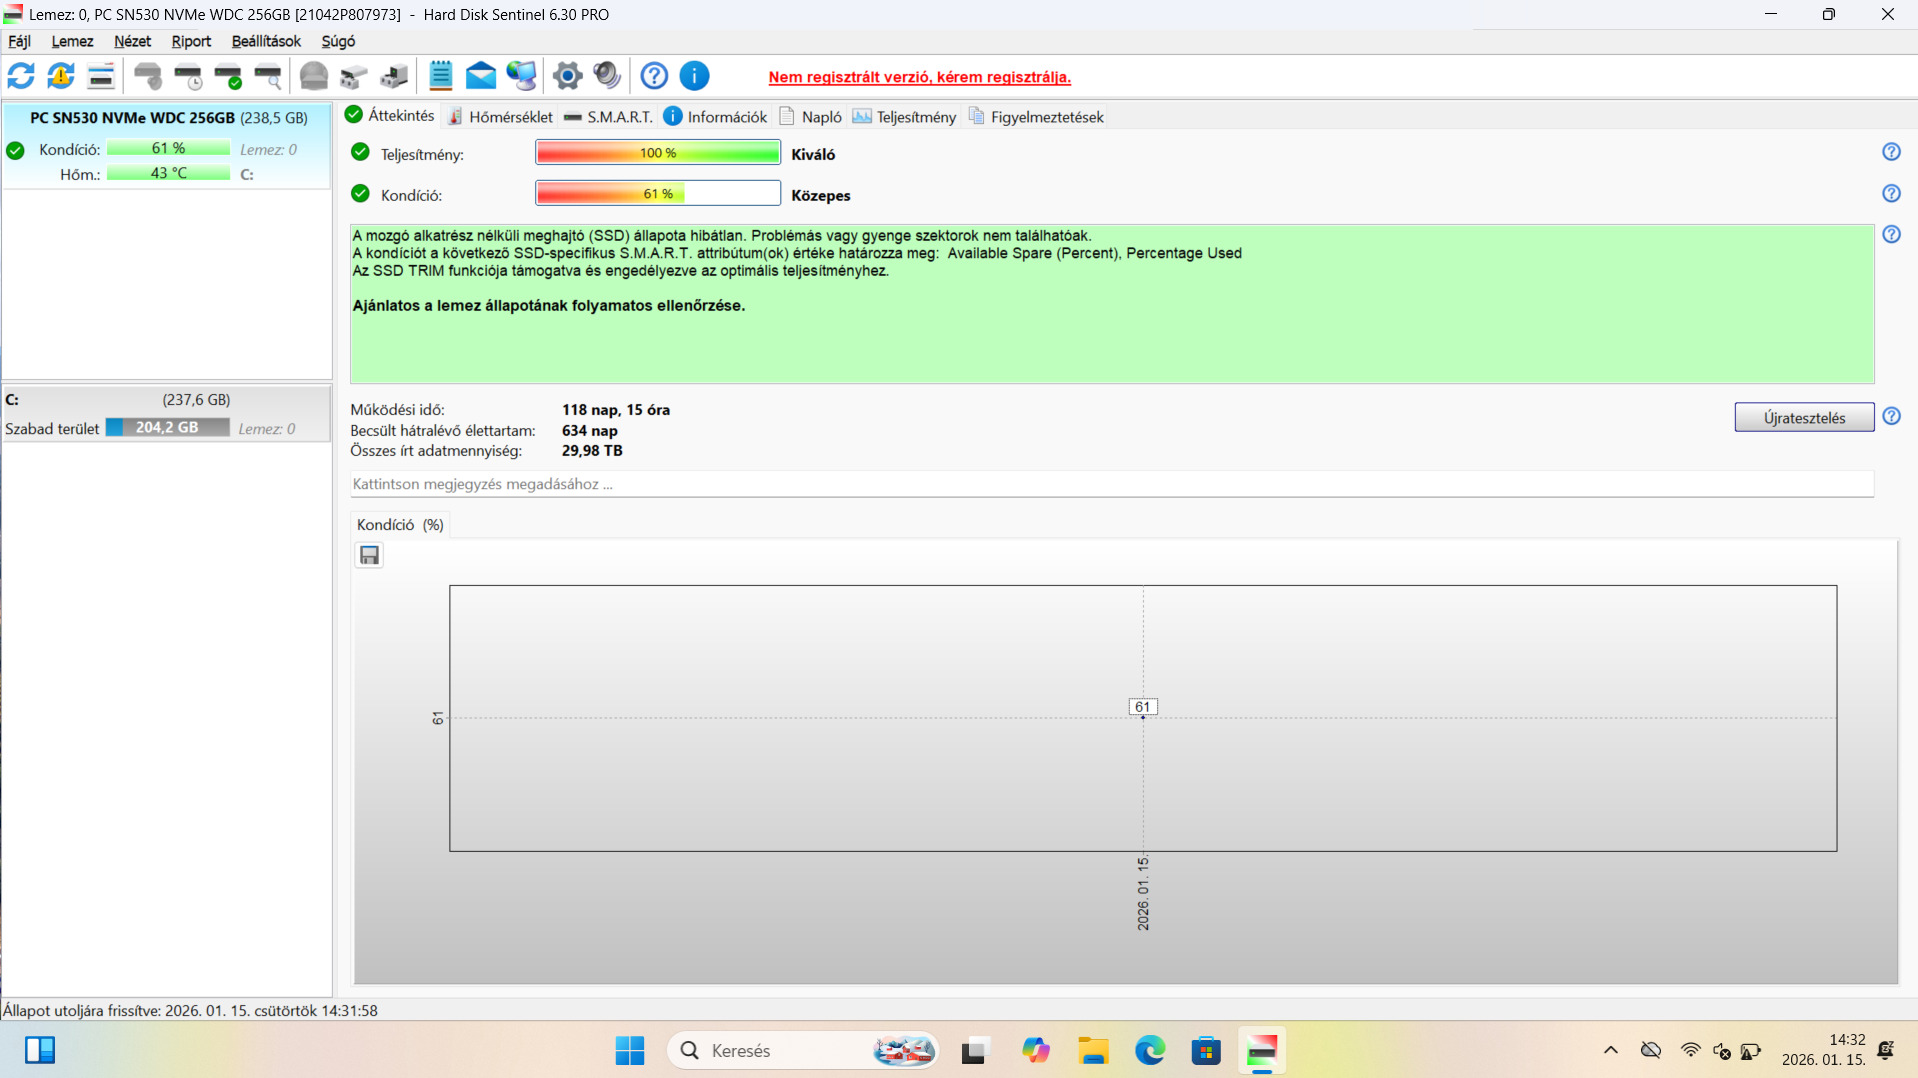Click the question mark help toolbar icon
Viewport: 1918px width, 1078px height.
(x=654, y=76)
